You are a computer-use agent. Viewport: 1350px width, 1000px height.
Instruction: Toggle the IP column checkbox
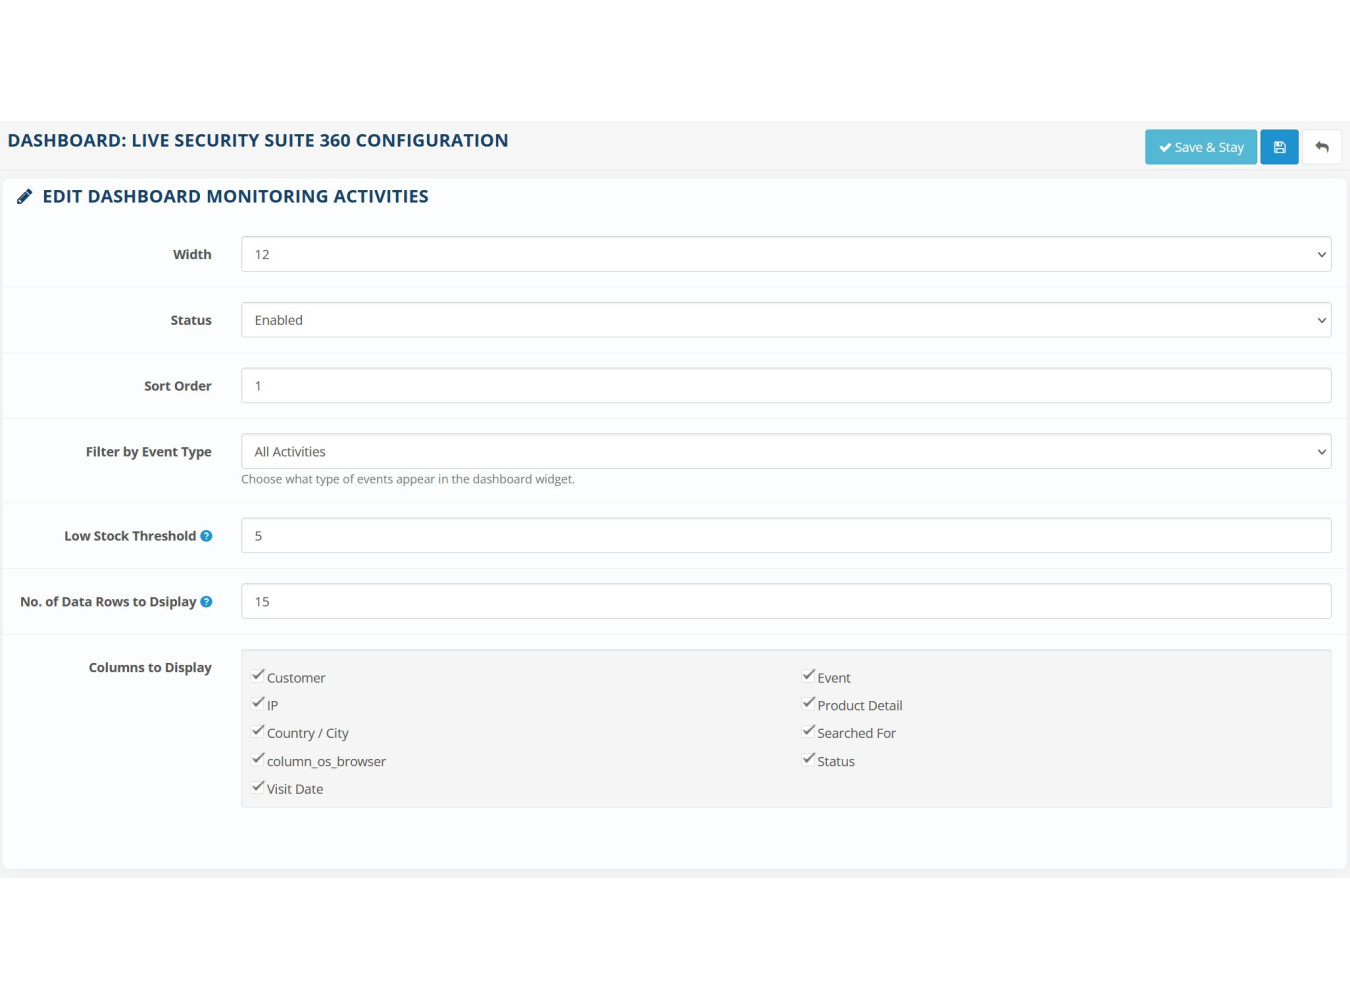pyautogui.click(x=258, y=704)
